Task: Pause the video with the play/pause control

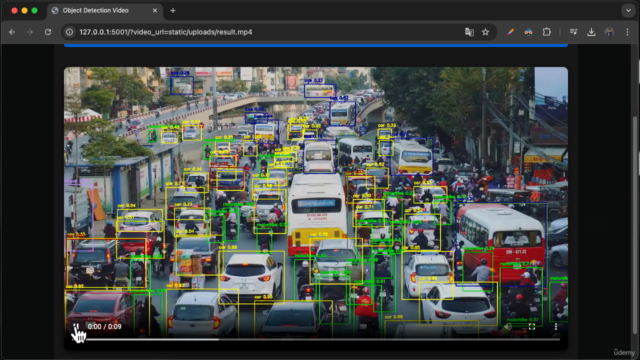Action: (x=76, y=327)
